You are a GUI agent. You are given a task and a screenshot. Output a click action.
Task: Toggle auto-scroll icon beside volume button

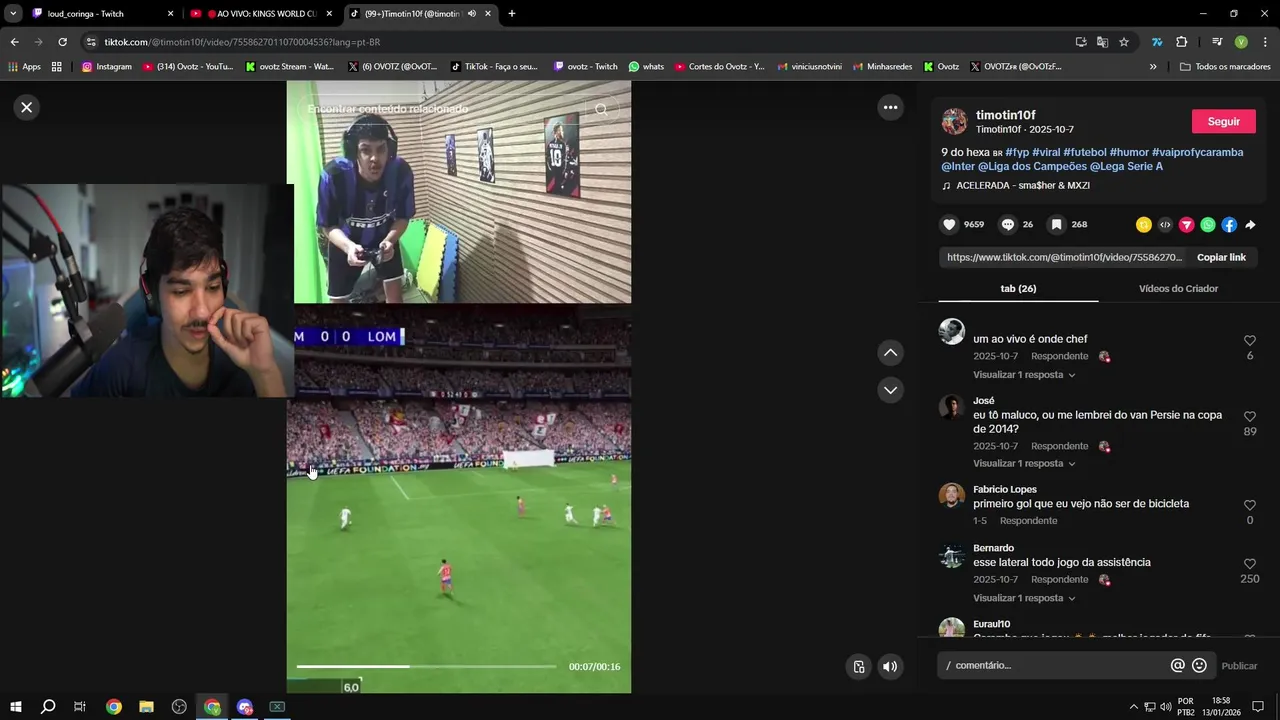(858, 667)
